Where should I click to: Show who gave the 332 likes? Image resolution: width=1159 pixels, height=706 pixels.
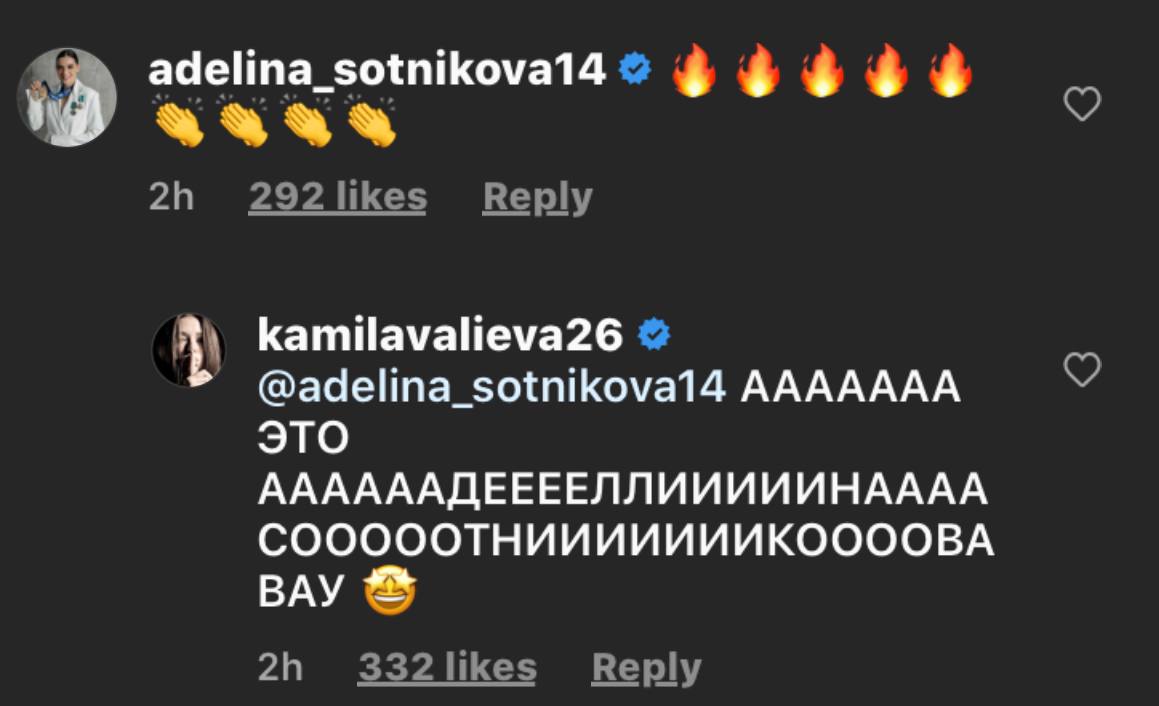click(446, 668)
